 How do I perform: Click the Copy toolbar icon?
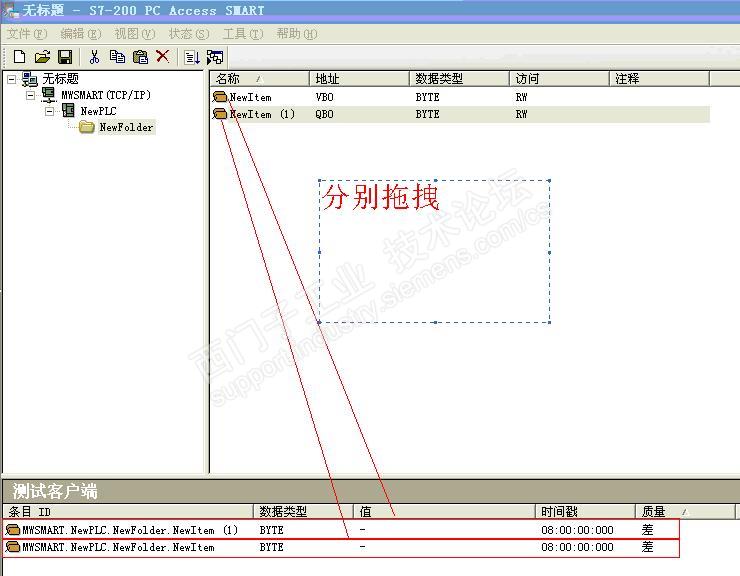[117, 57]
